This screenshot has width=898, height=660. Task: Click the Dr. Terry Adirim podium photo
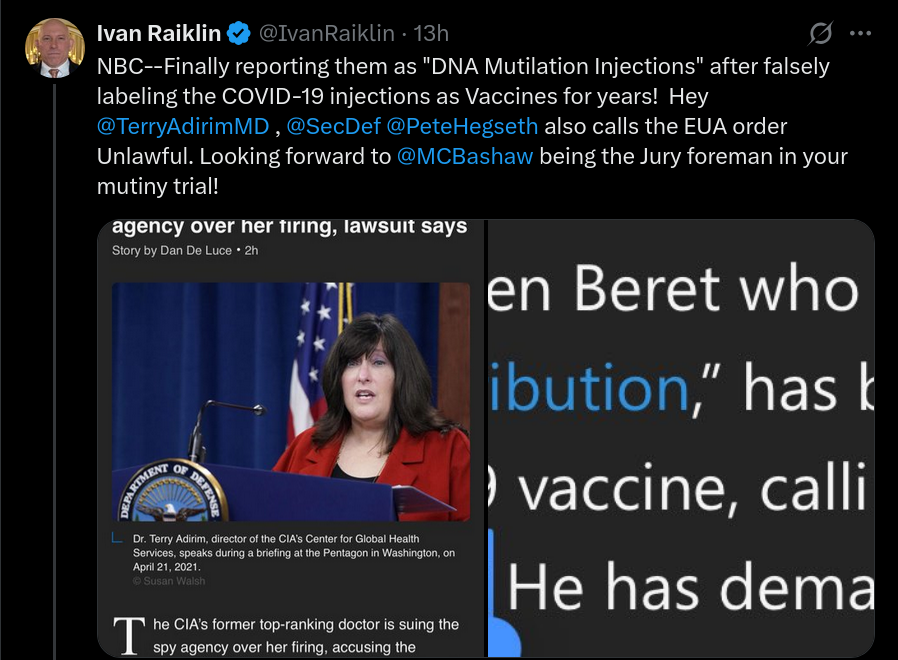pyautogui.click(x=291, y=402)
